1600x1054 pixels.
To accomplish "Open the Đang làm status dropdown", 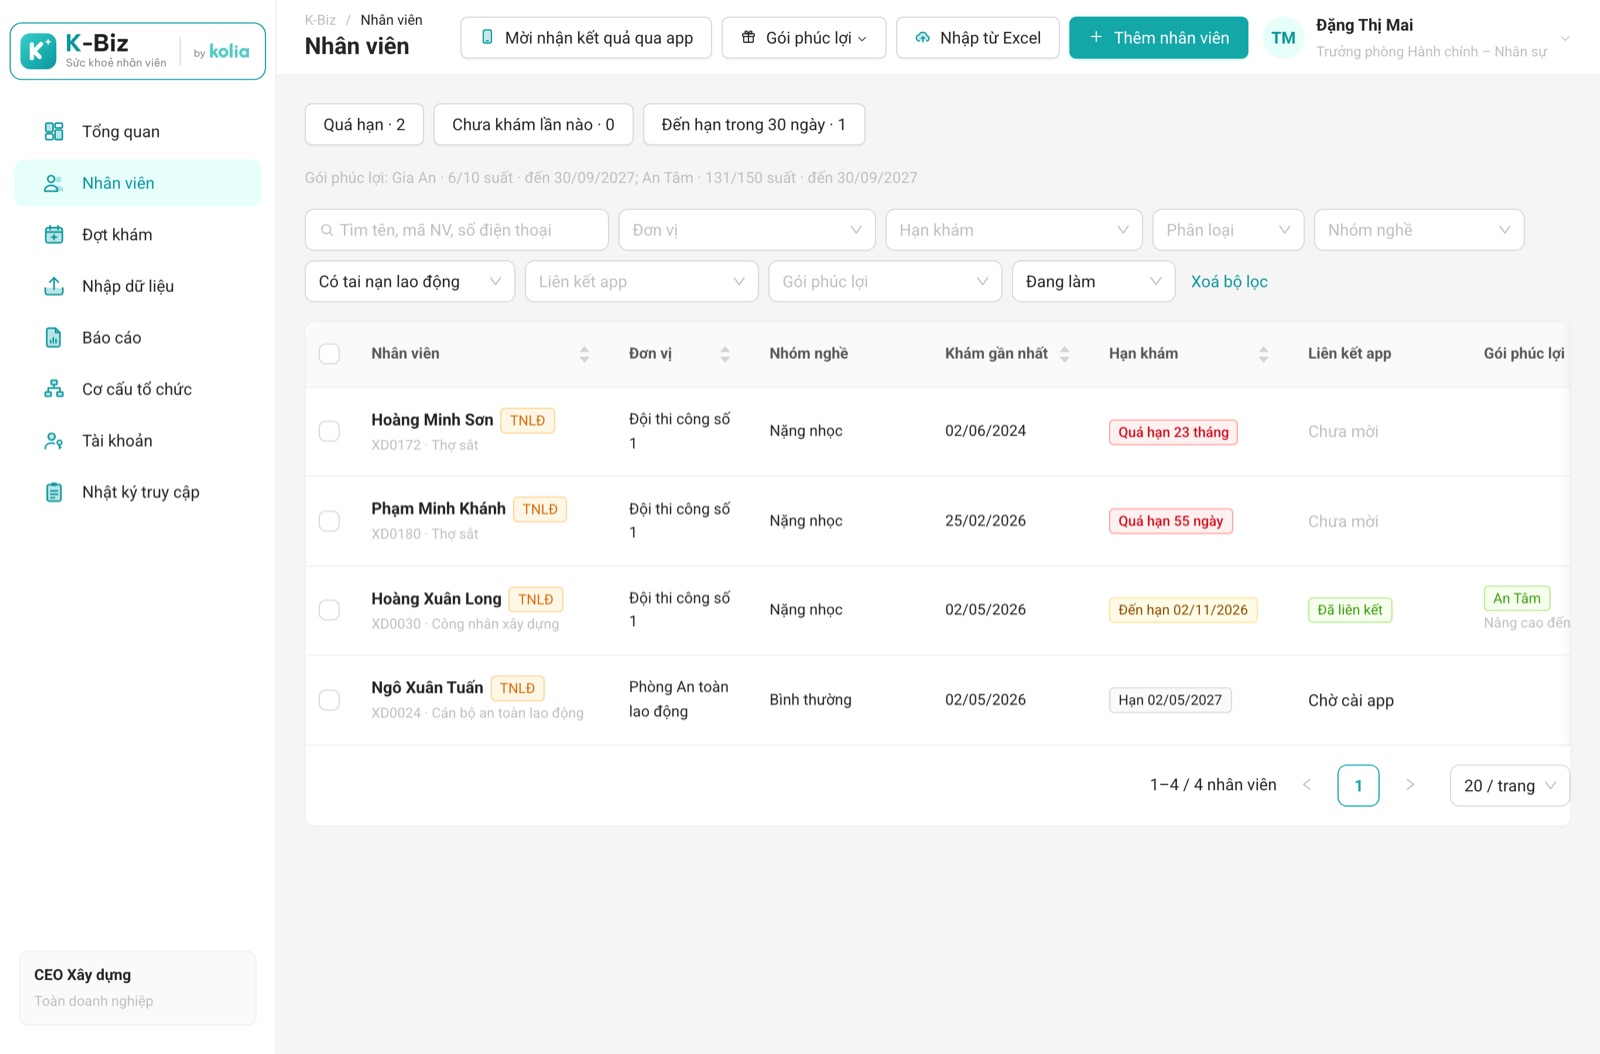I will (1094, 282).
